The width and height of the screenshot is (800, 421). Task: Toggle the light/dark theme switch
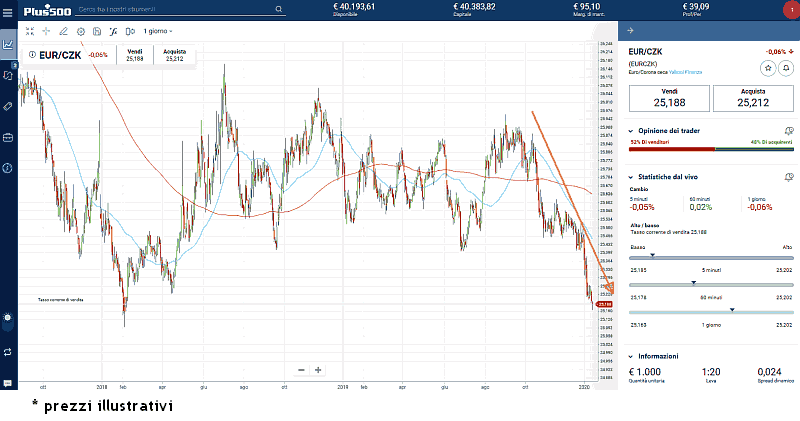(x=8, y=317)
